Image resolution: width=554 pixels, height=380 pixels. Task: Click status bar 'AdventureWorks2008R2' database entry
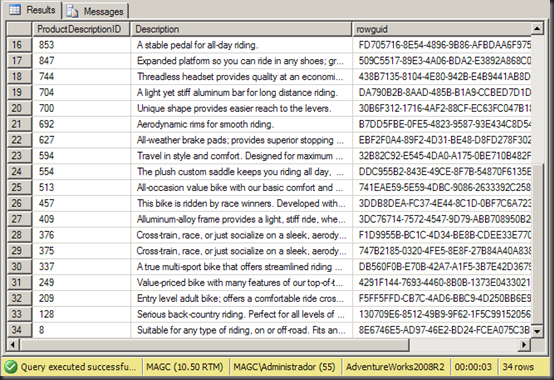tap(395, 367)
